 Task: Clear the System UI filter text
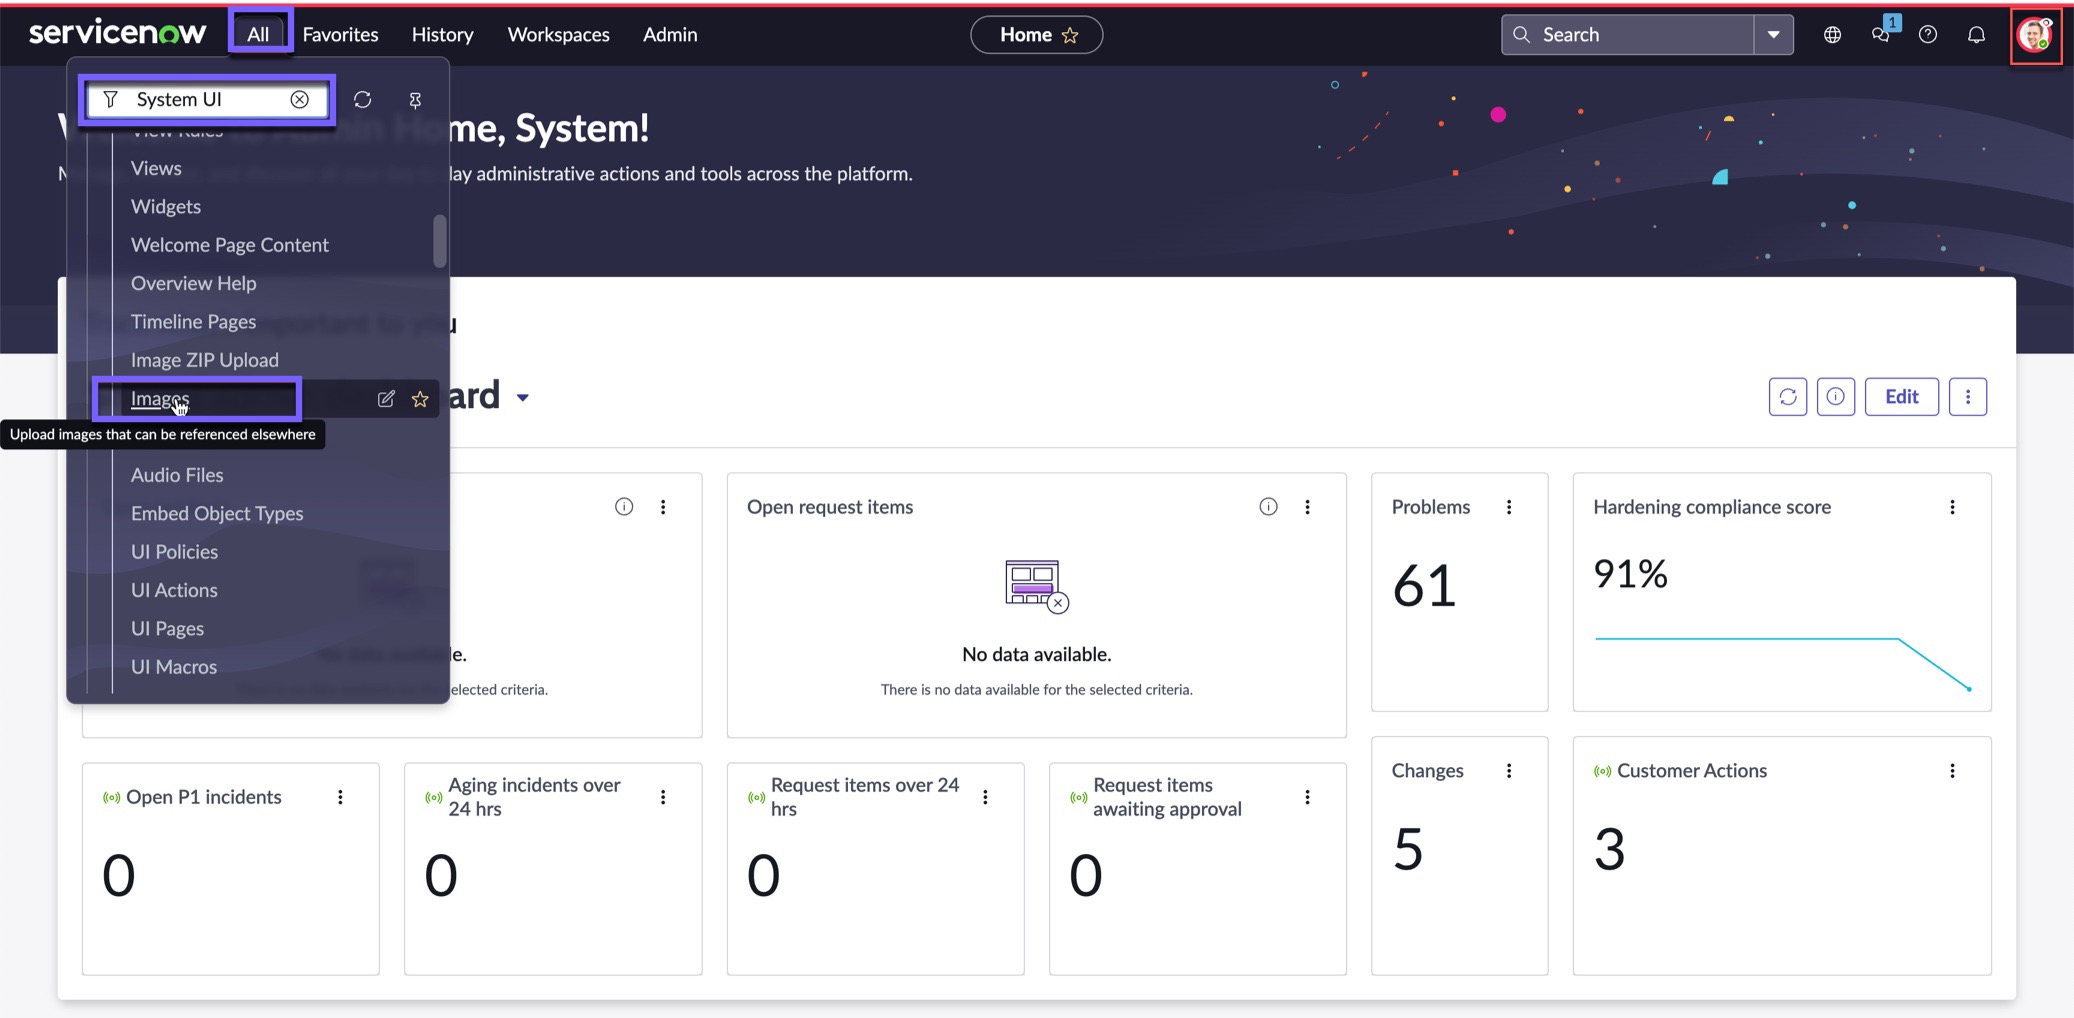pos(299,99)
